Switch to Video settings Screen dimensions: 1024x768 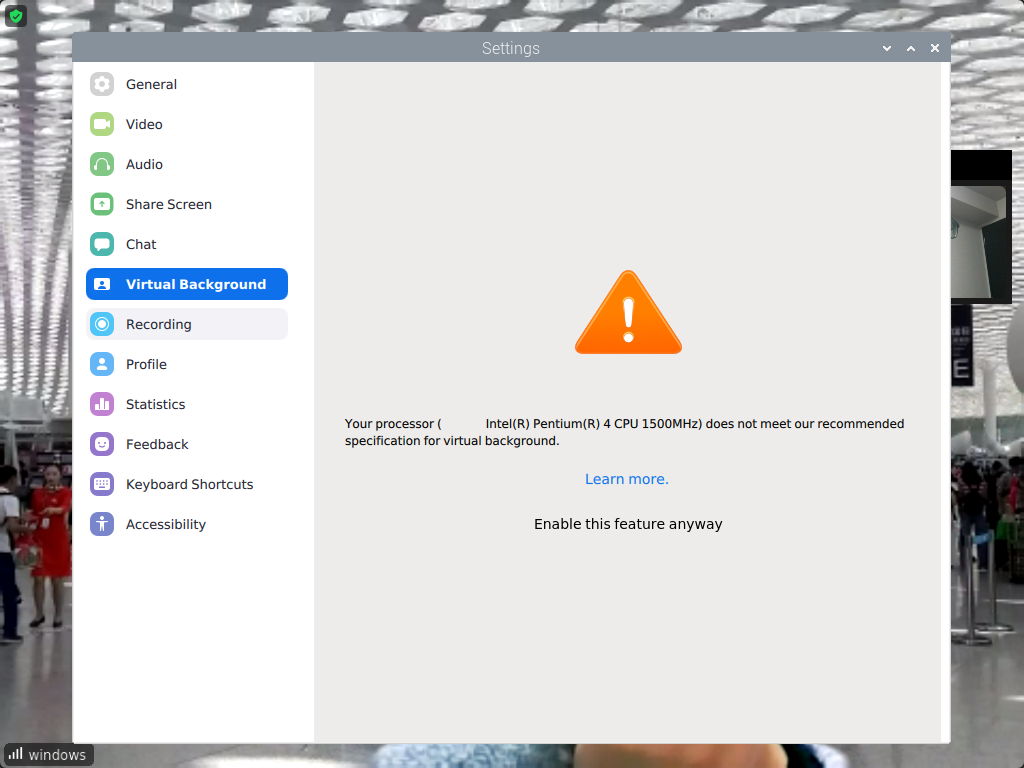[187, 124]
